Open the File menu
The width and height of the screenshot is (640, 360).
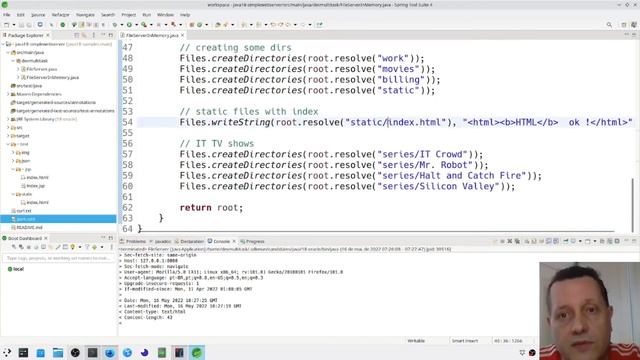click(7, 15)
